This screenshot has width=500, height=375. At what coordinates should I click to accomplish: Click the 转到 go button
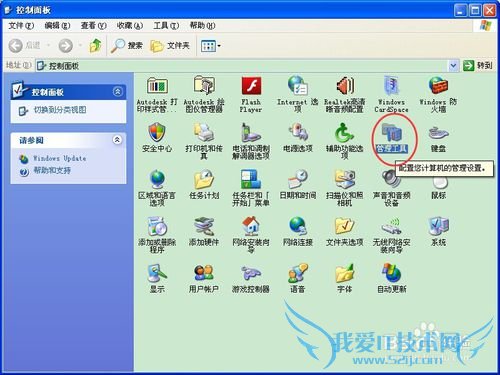[x=478, y=66]
